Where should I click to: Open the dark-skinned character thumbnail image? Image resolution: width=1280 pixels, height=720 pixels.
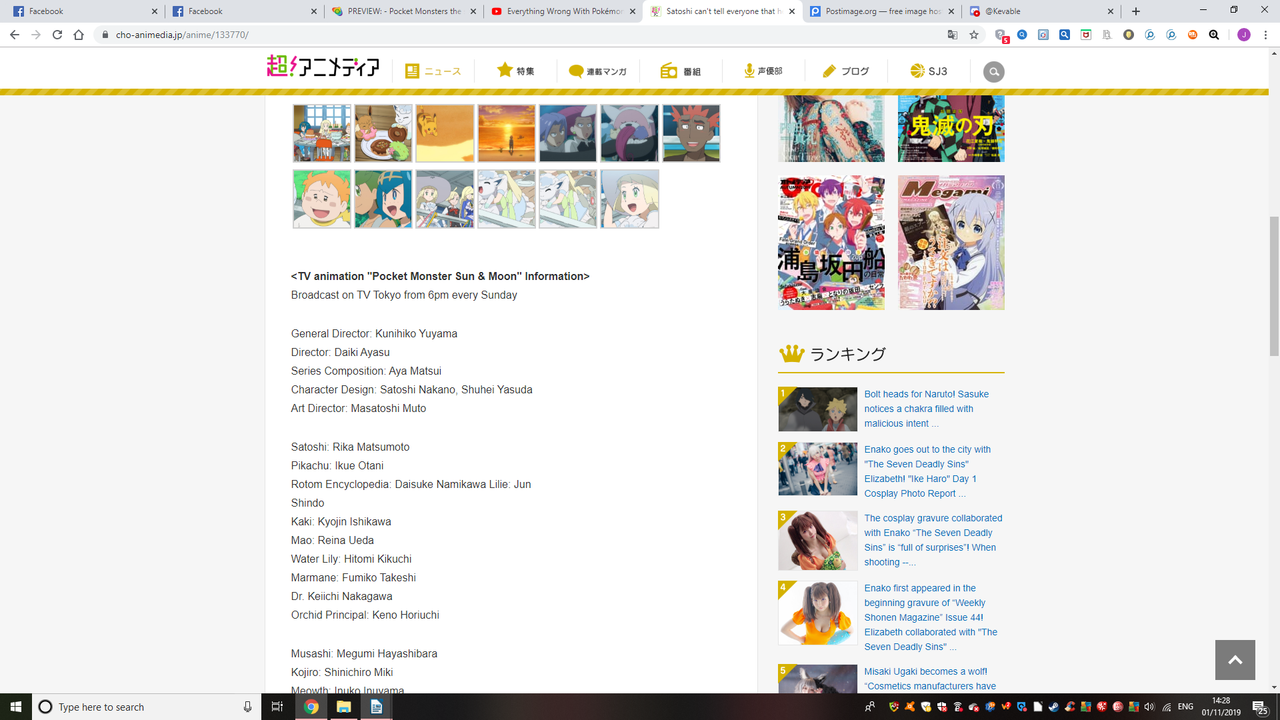691,133
